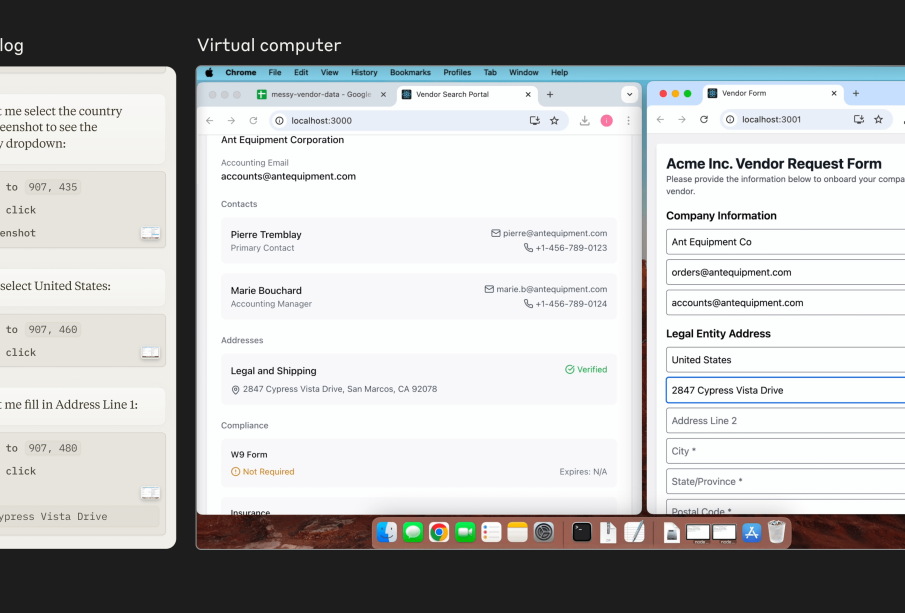Click the Finder icon in the dock
Image resolution: width=905 pixels, height=613 pixels.
click(387, 532)
